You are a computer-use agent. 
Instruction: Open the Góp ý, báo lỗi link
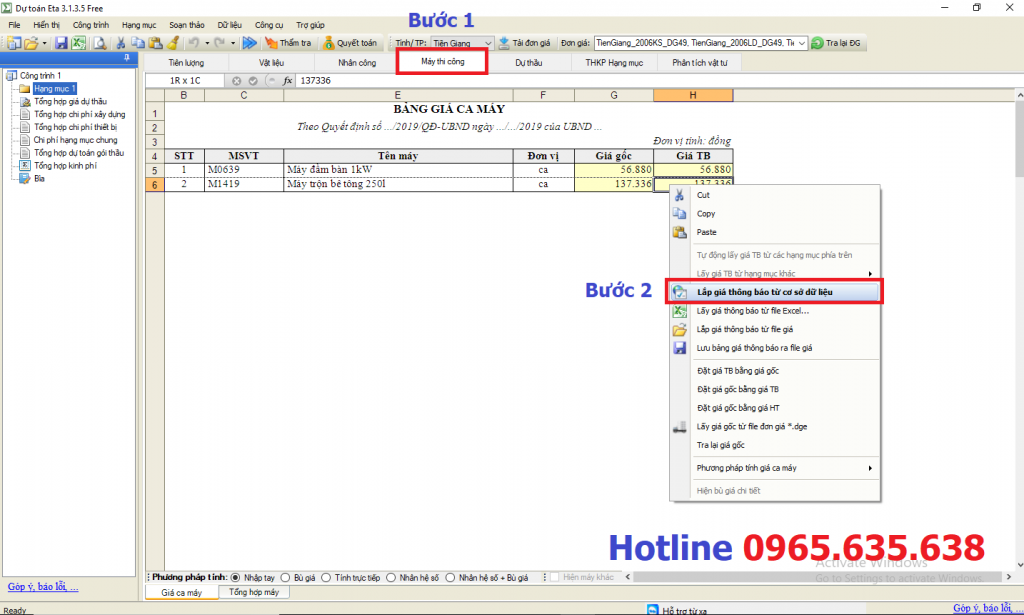43,587
